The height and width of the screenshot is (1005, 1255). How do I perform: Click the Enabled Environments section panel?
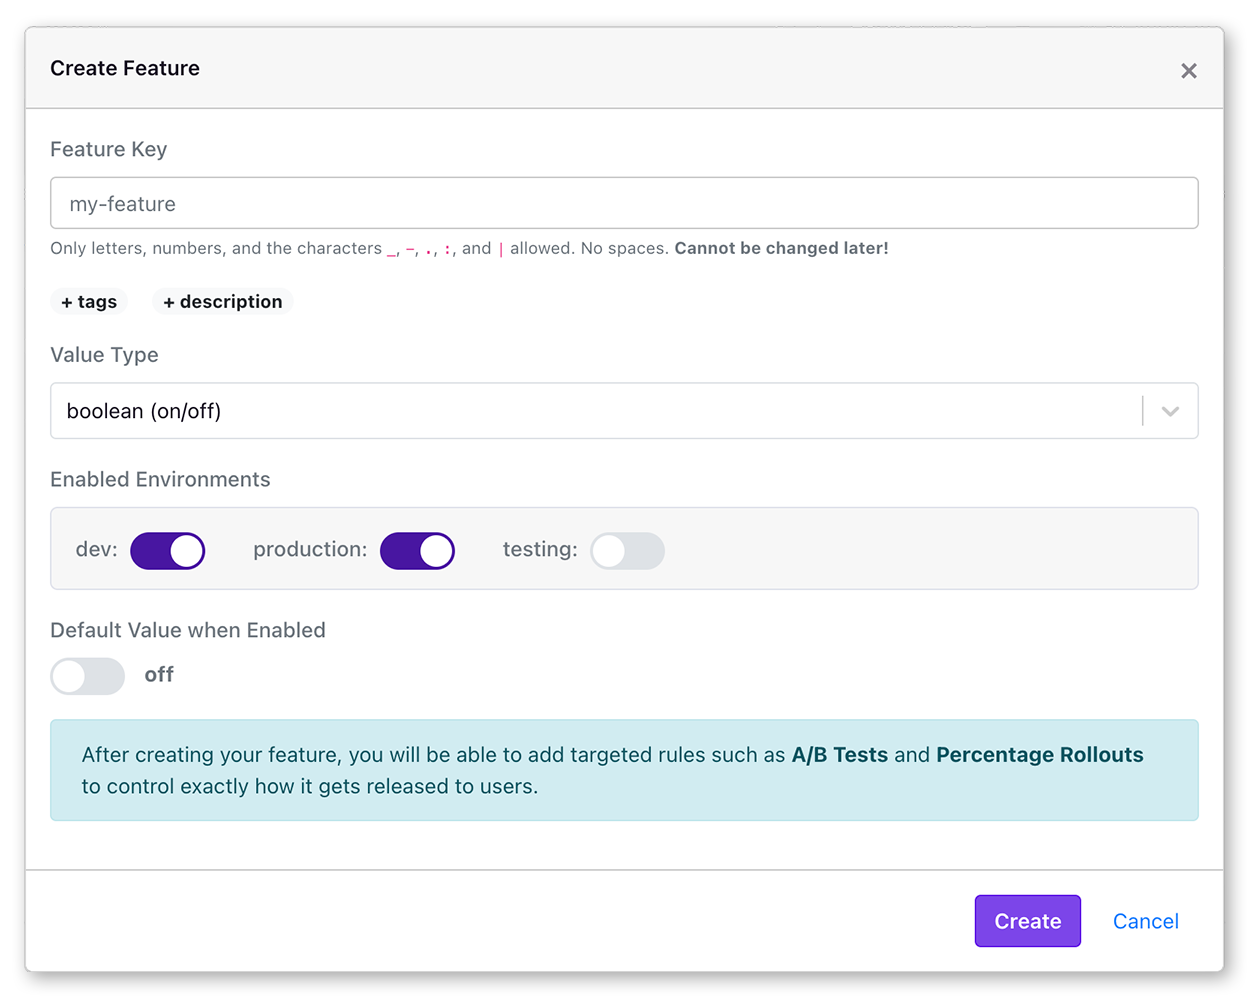[900, 548]
